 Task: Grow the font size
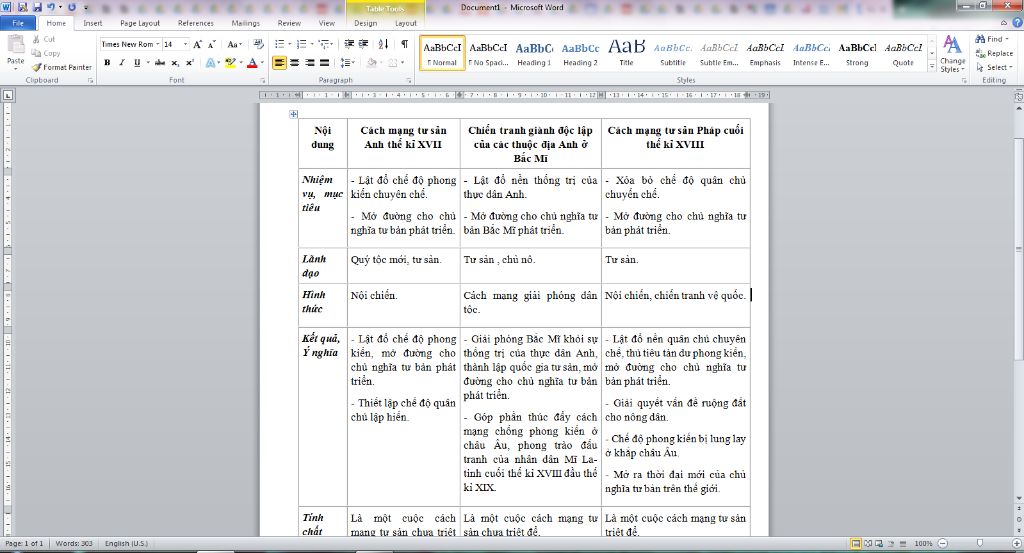(197, 44)
